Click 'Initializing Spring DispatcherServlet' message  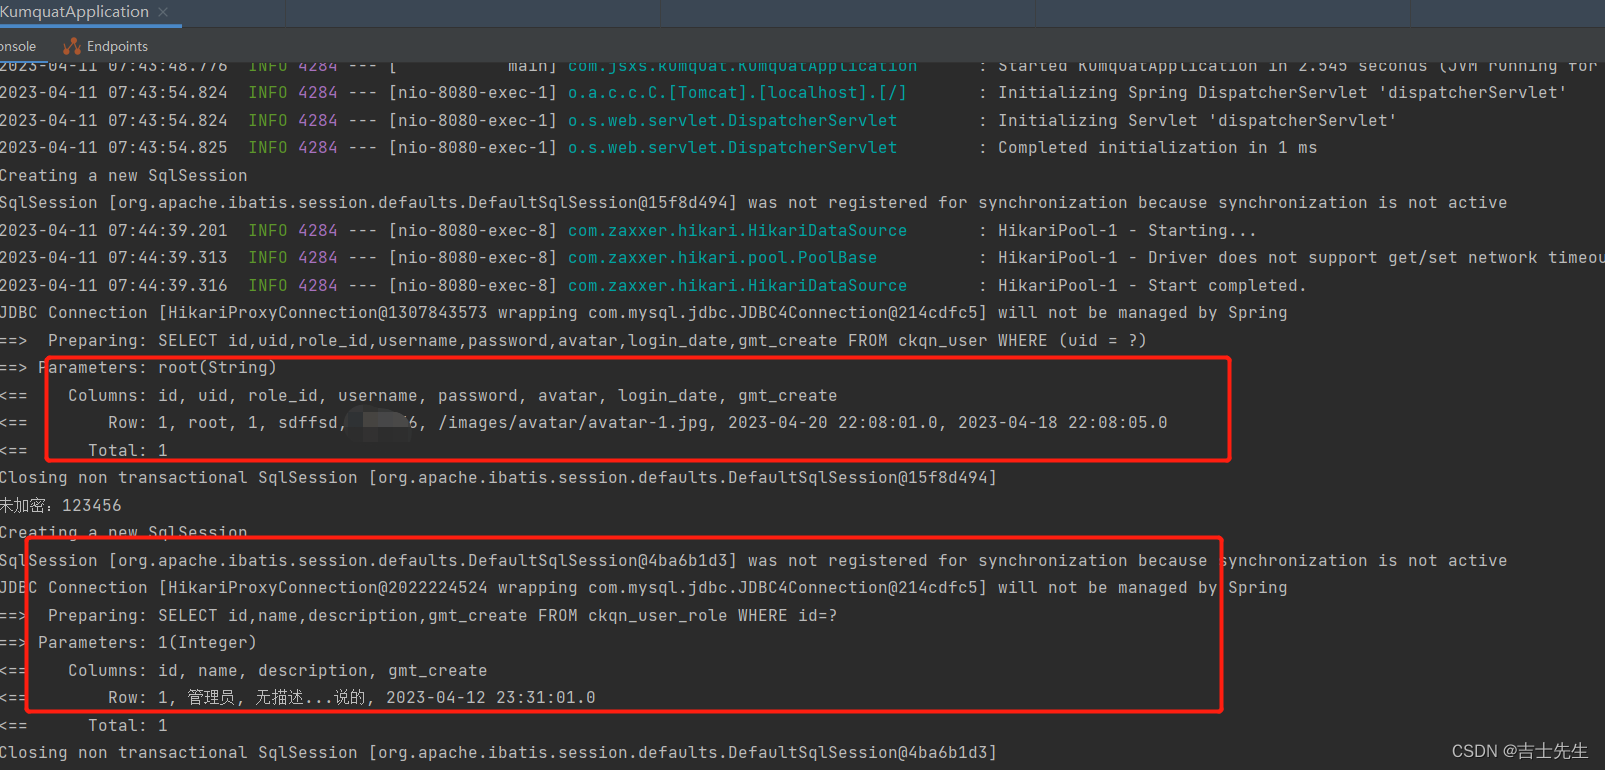coord(1282,92)
